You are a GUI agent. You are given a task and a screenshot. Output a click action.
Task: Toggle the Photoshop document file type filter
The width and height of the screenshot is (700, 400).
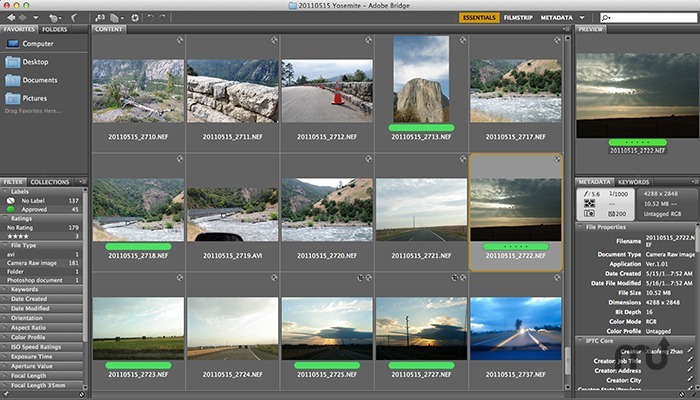[42, 280]
